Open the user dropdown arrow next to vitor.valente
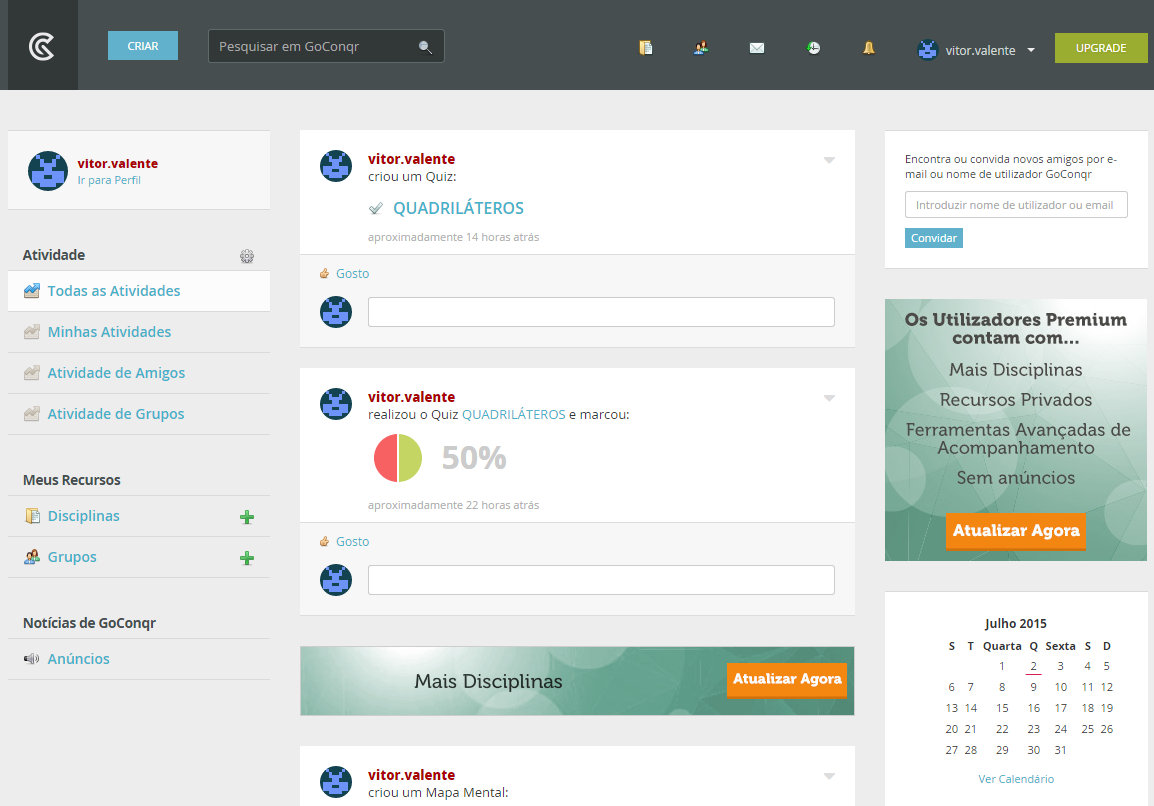This screenshot has height=806, width=1154. [1031, 50]
